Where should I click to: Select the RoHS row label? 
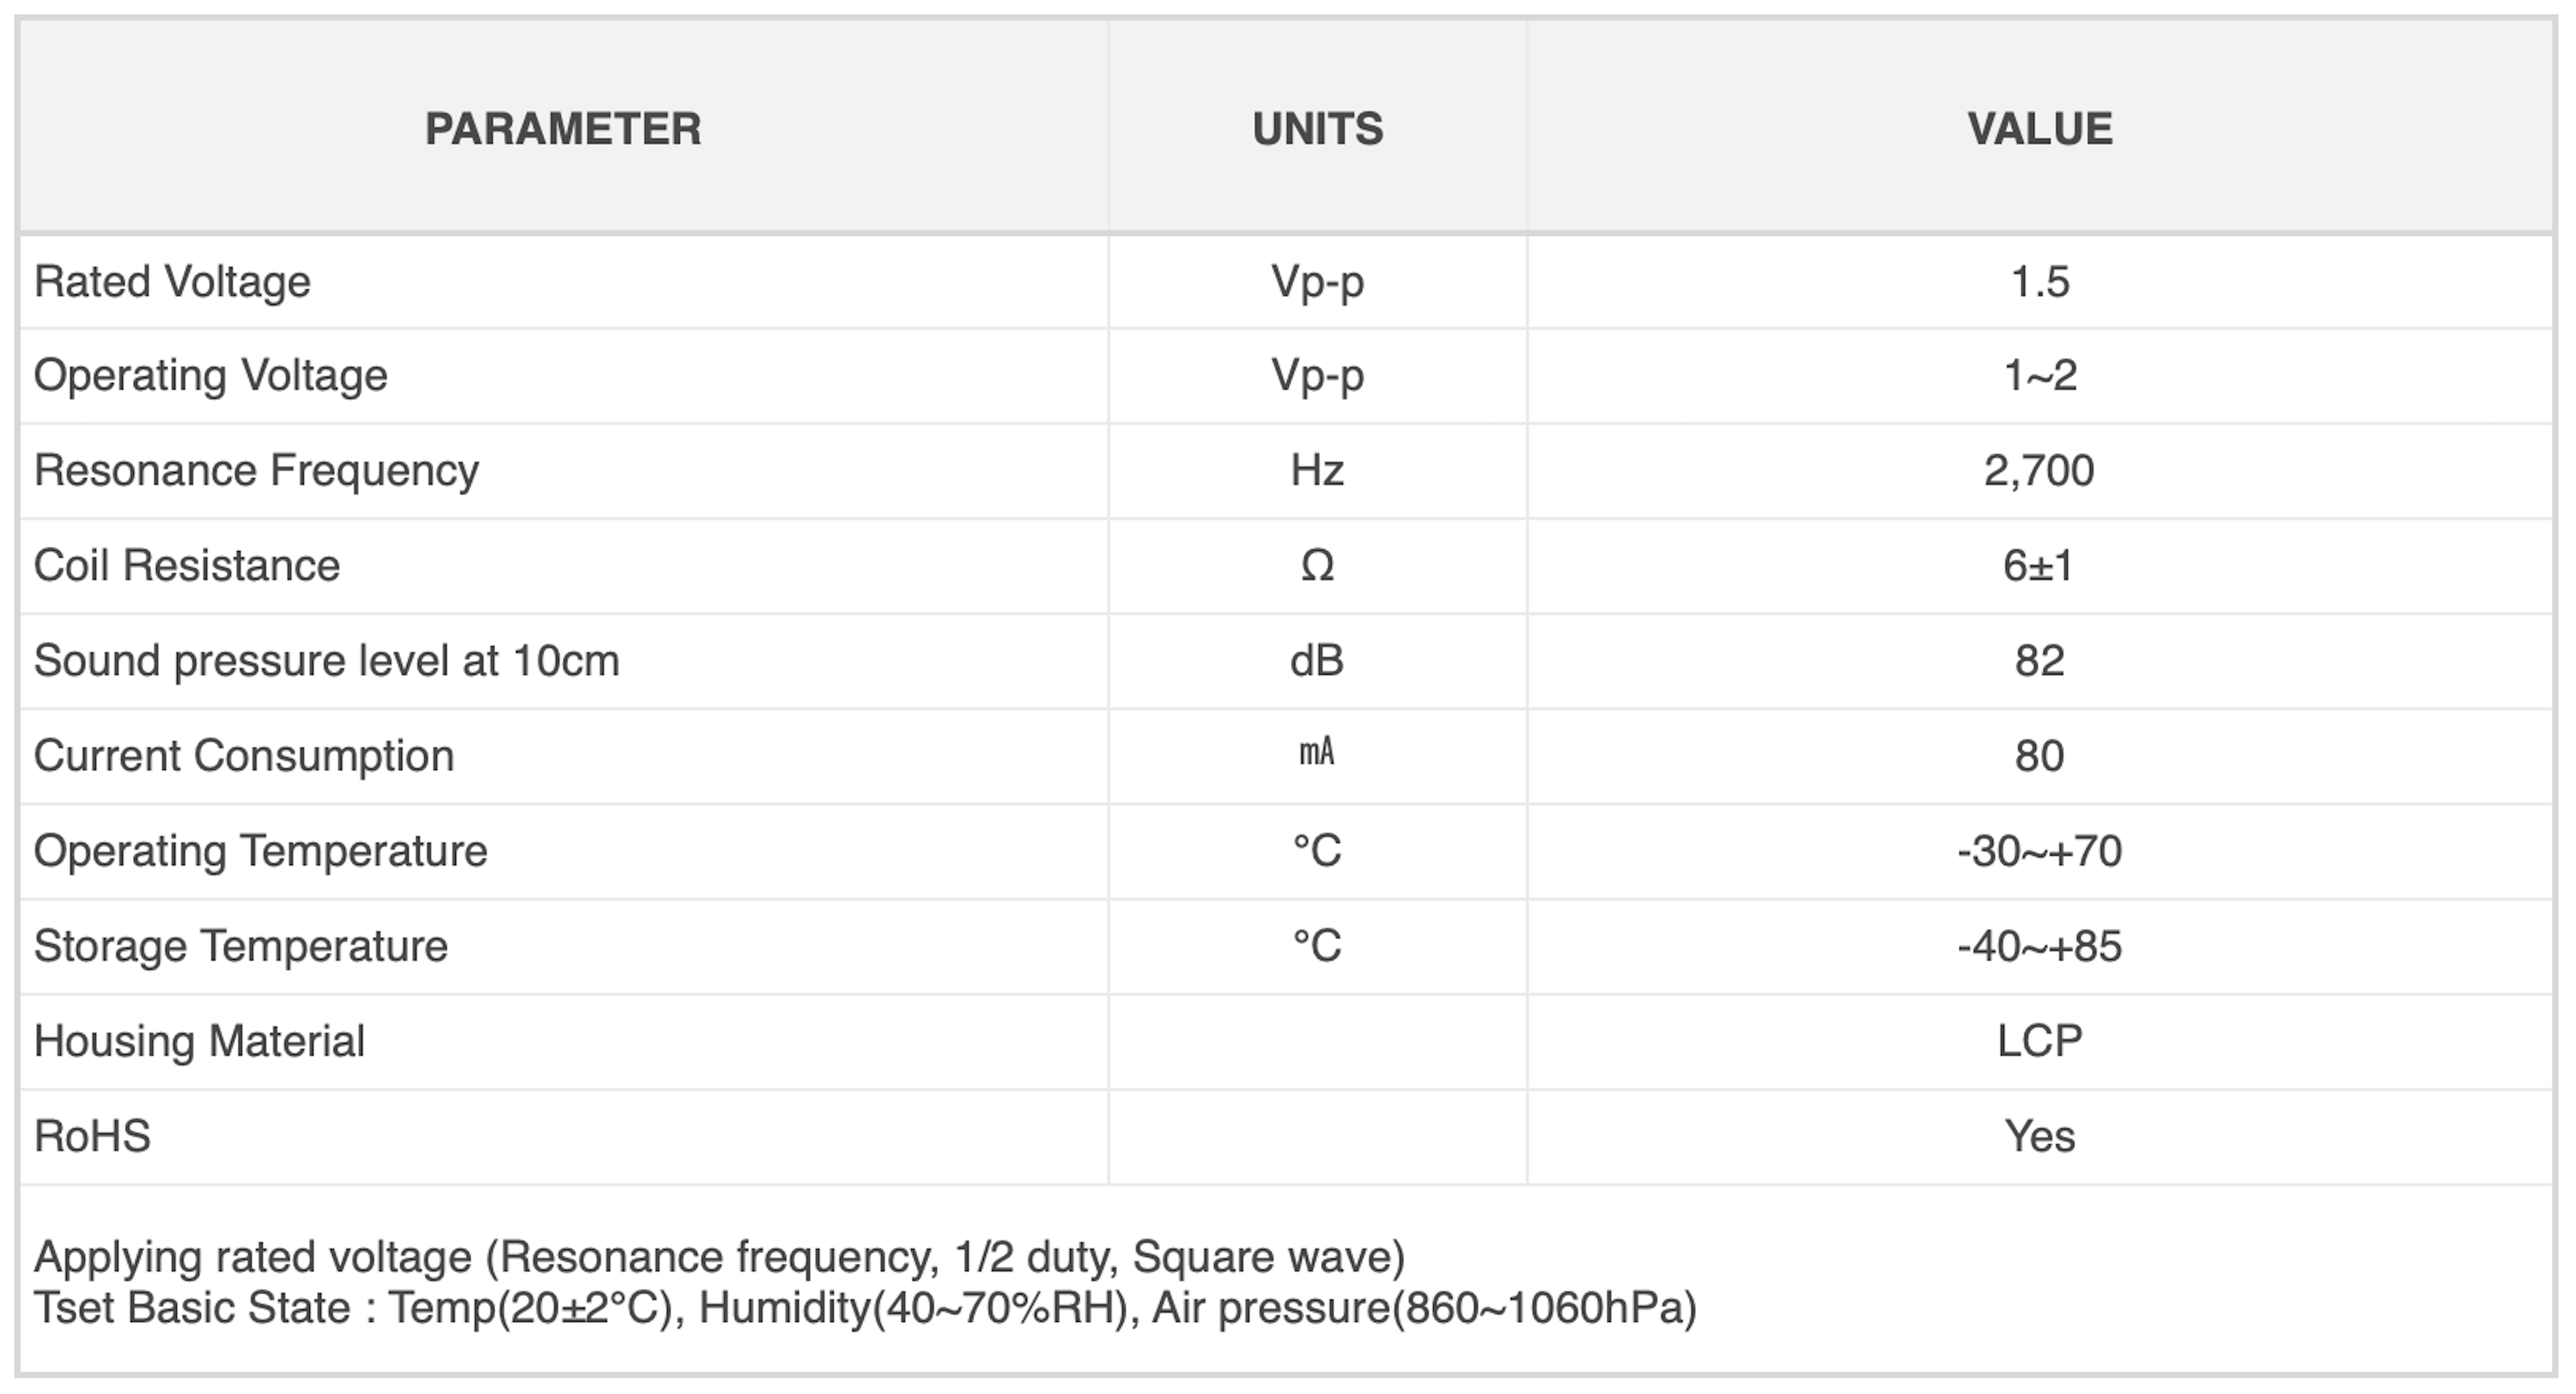tap(92, 1136)
